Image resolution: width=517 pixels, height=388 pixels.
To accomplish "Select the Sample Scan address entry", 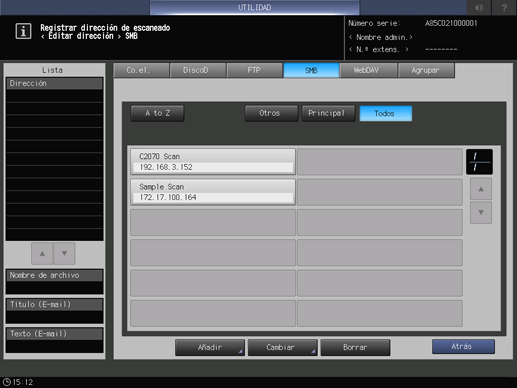I will click(213, 192).
